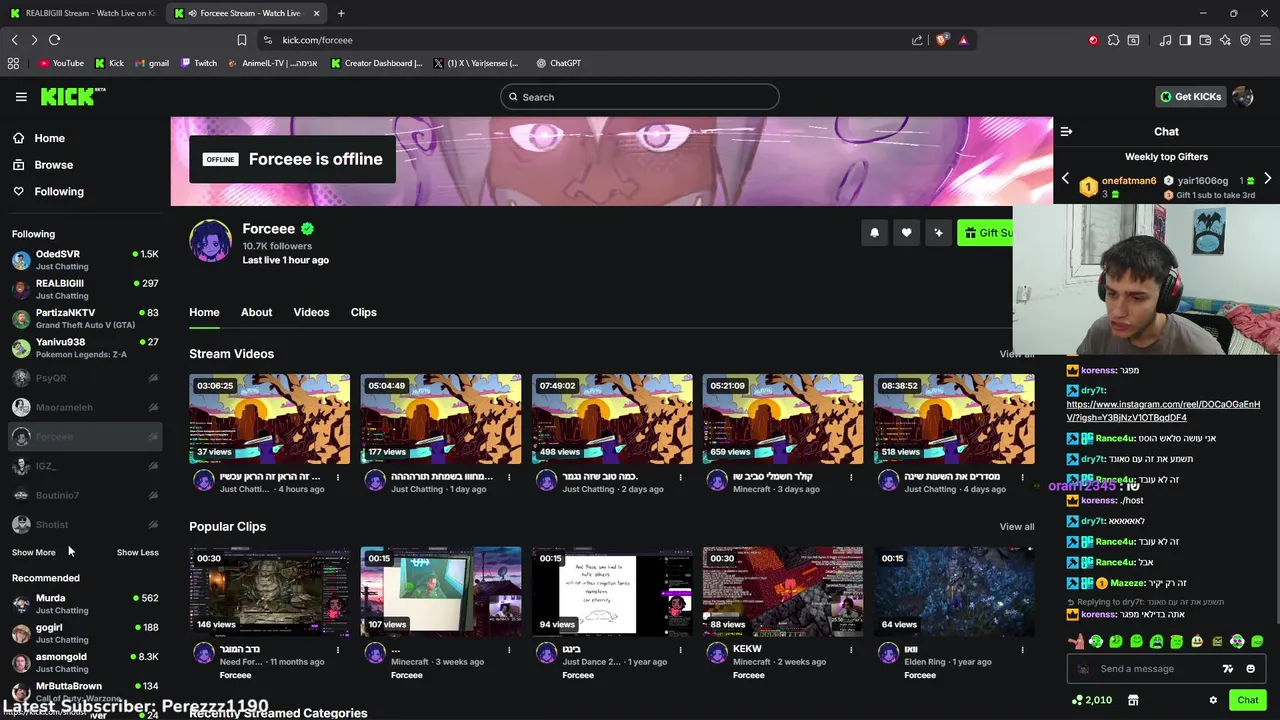Click Show More under Following
This screenshot has width=1280, height=720.
click(34, 553)
